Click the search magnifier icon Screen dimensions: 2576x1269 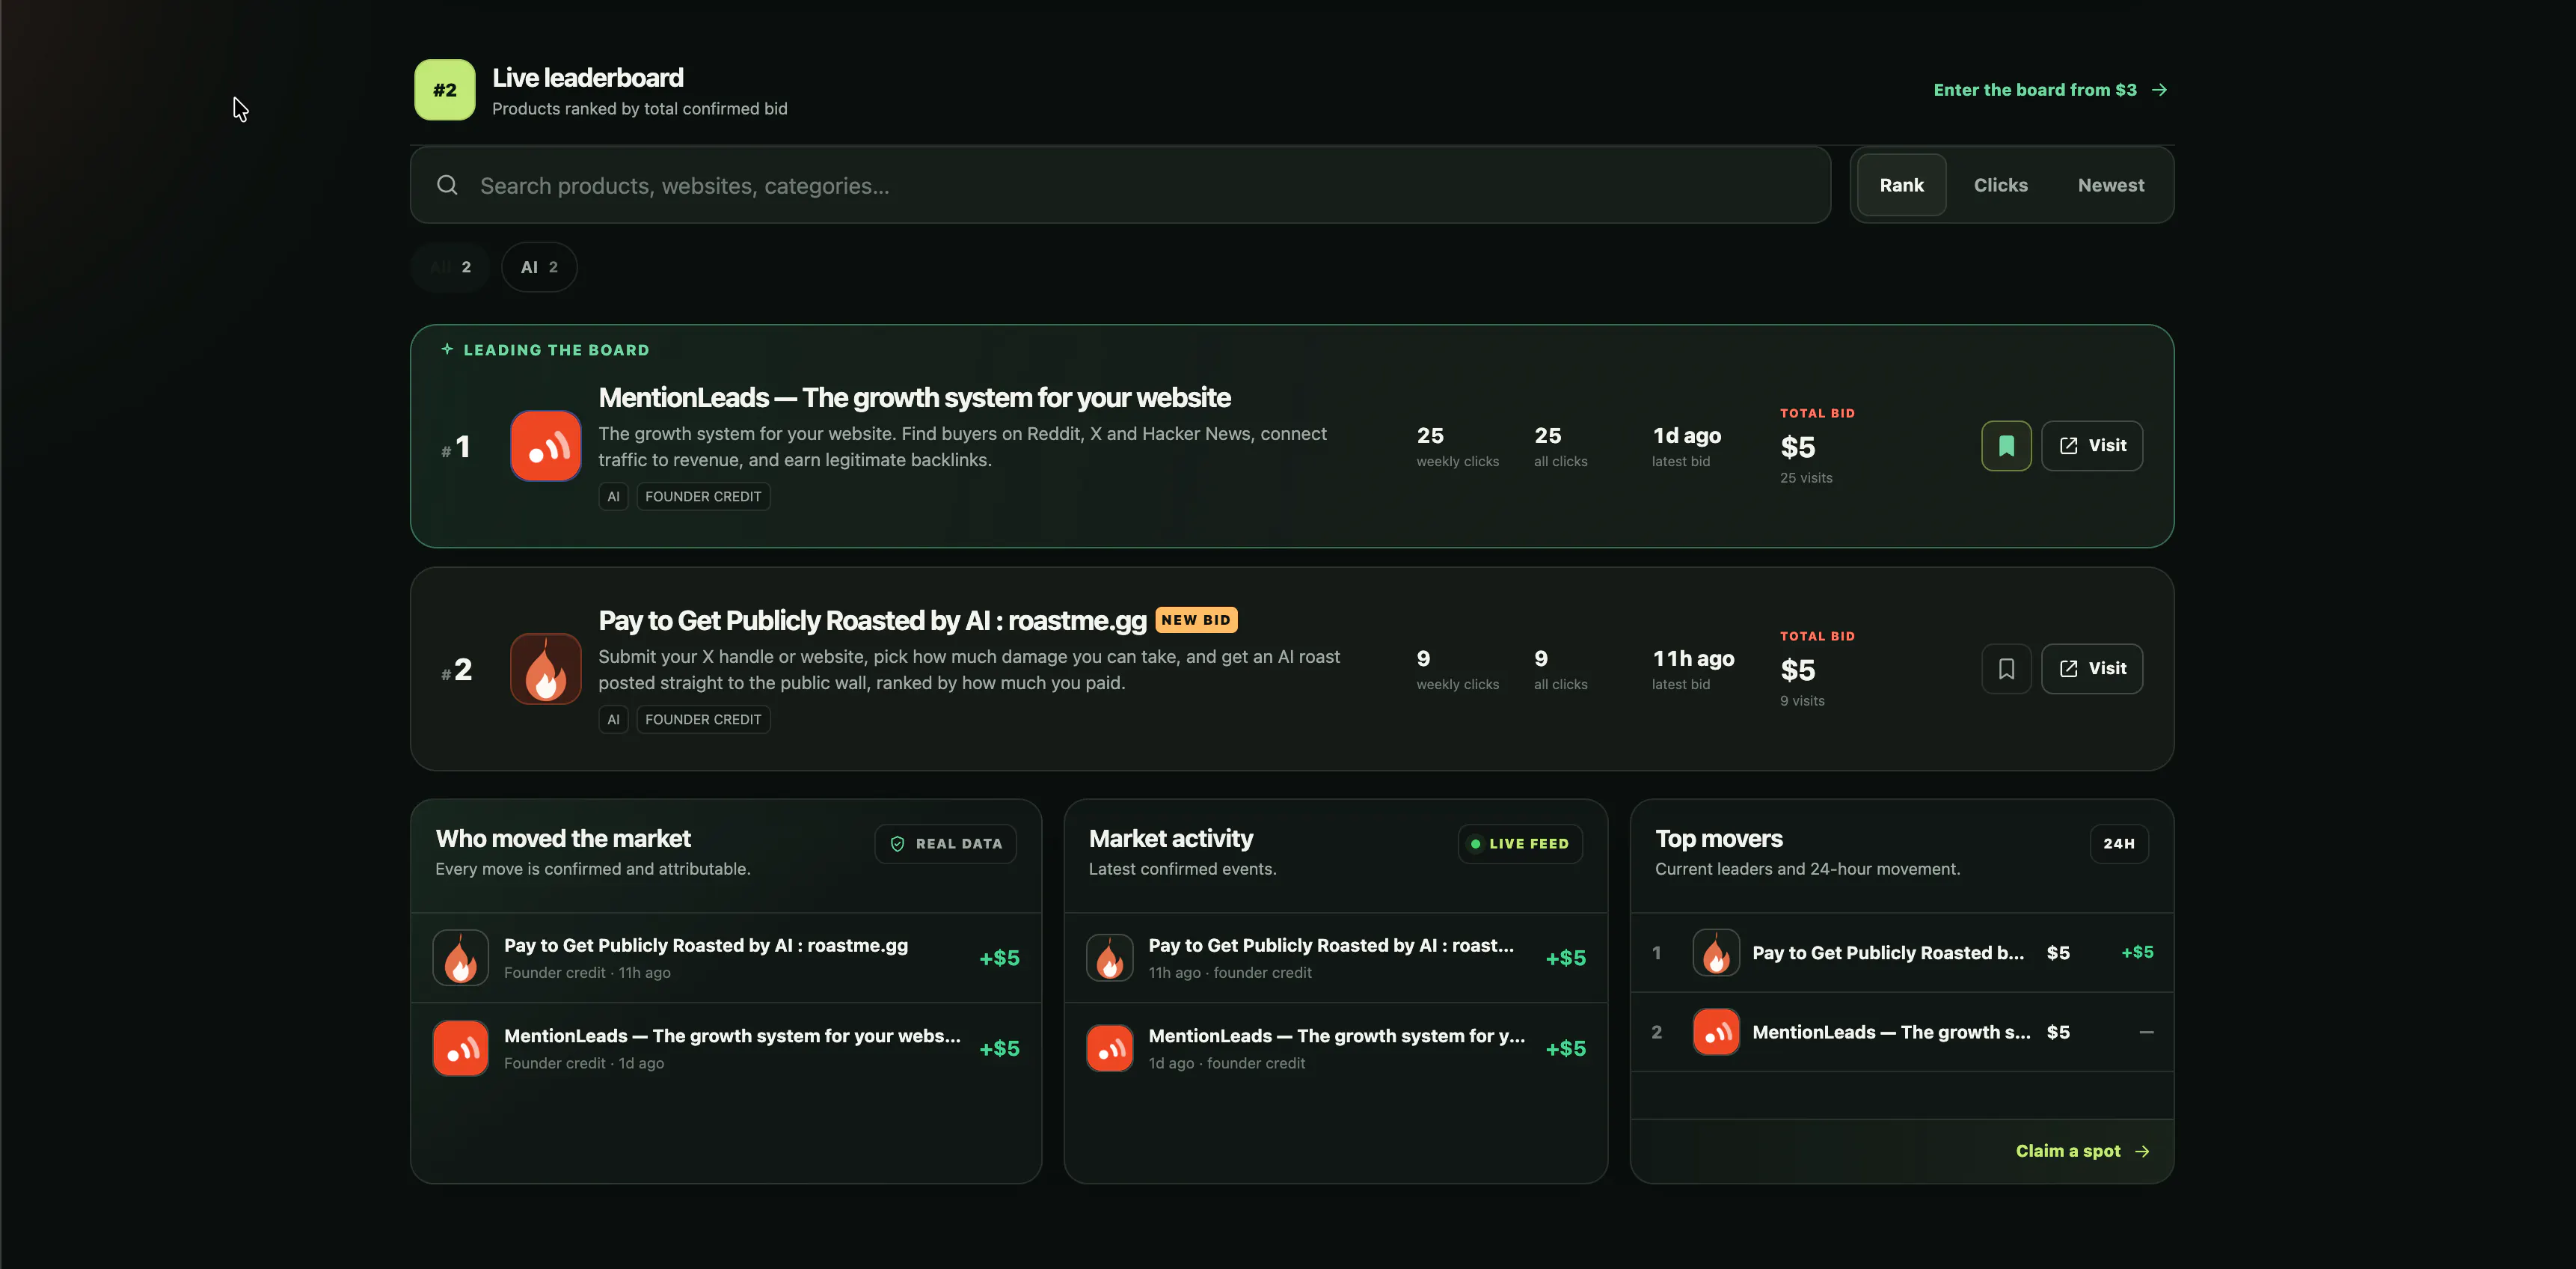(447, 185)
